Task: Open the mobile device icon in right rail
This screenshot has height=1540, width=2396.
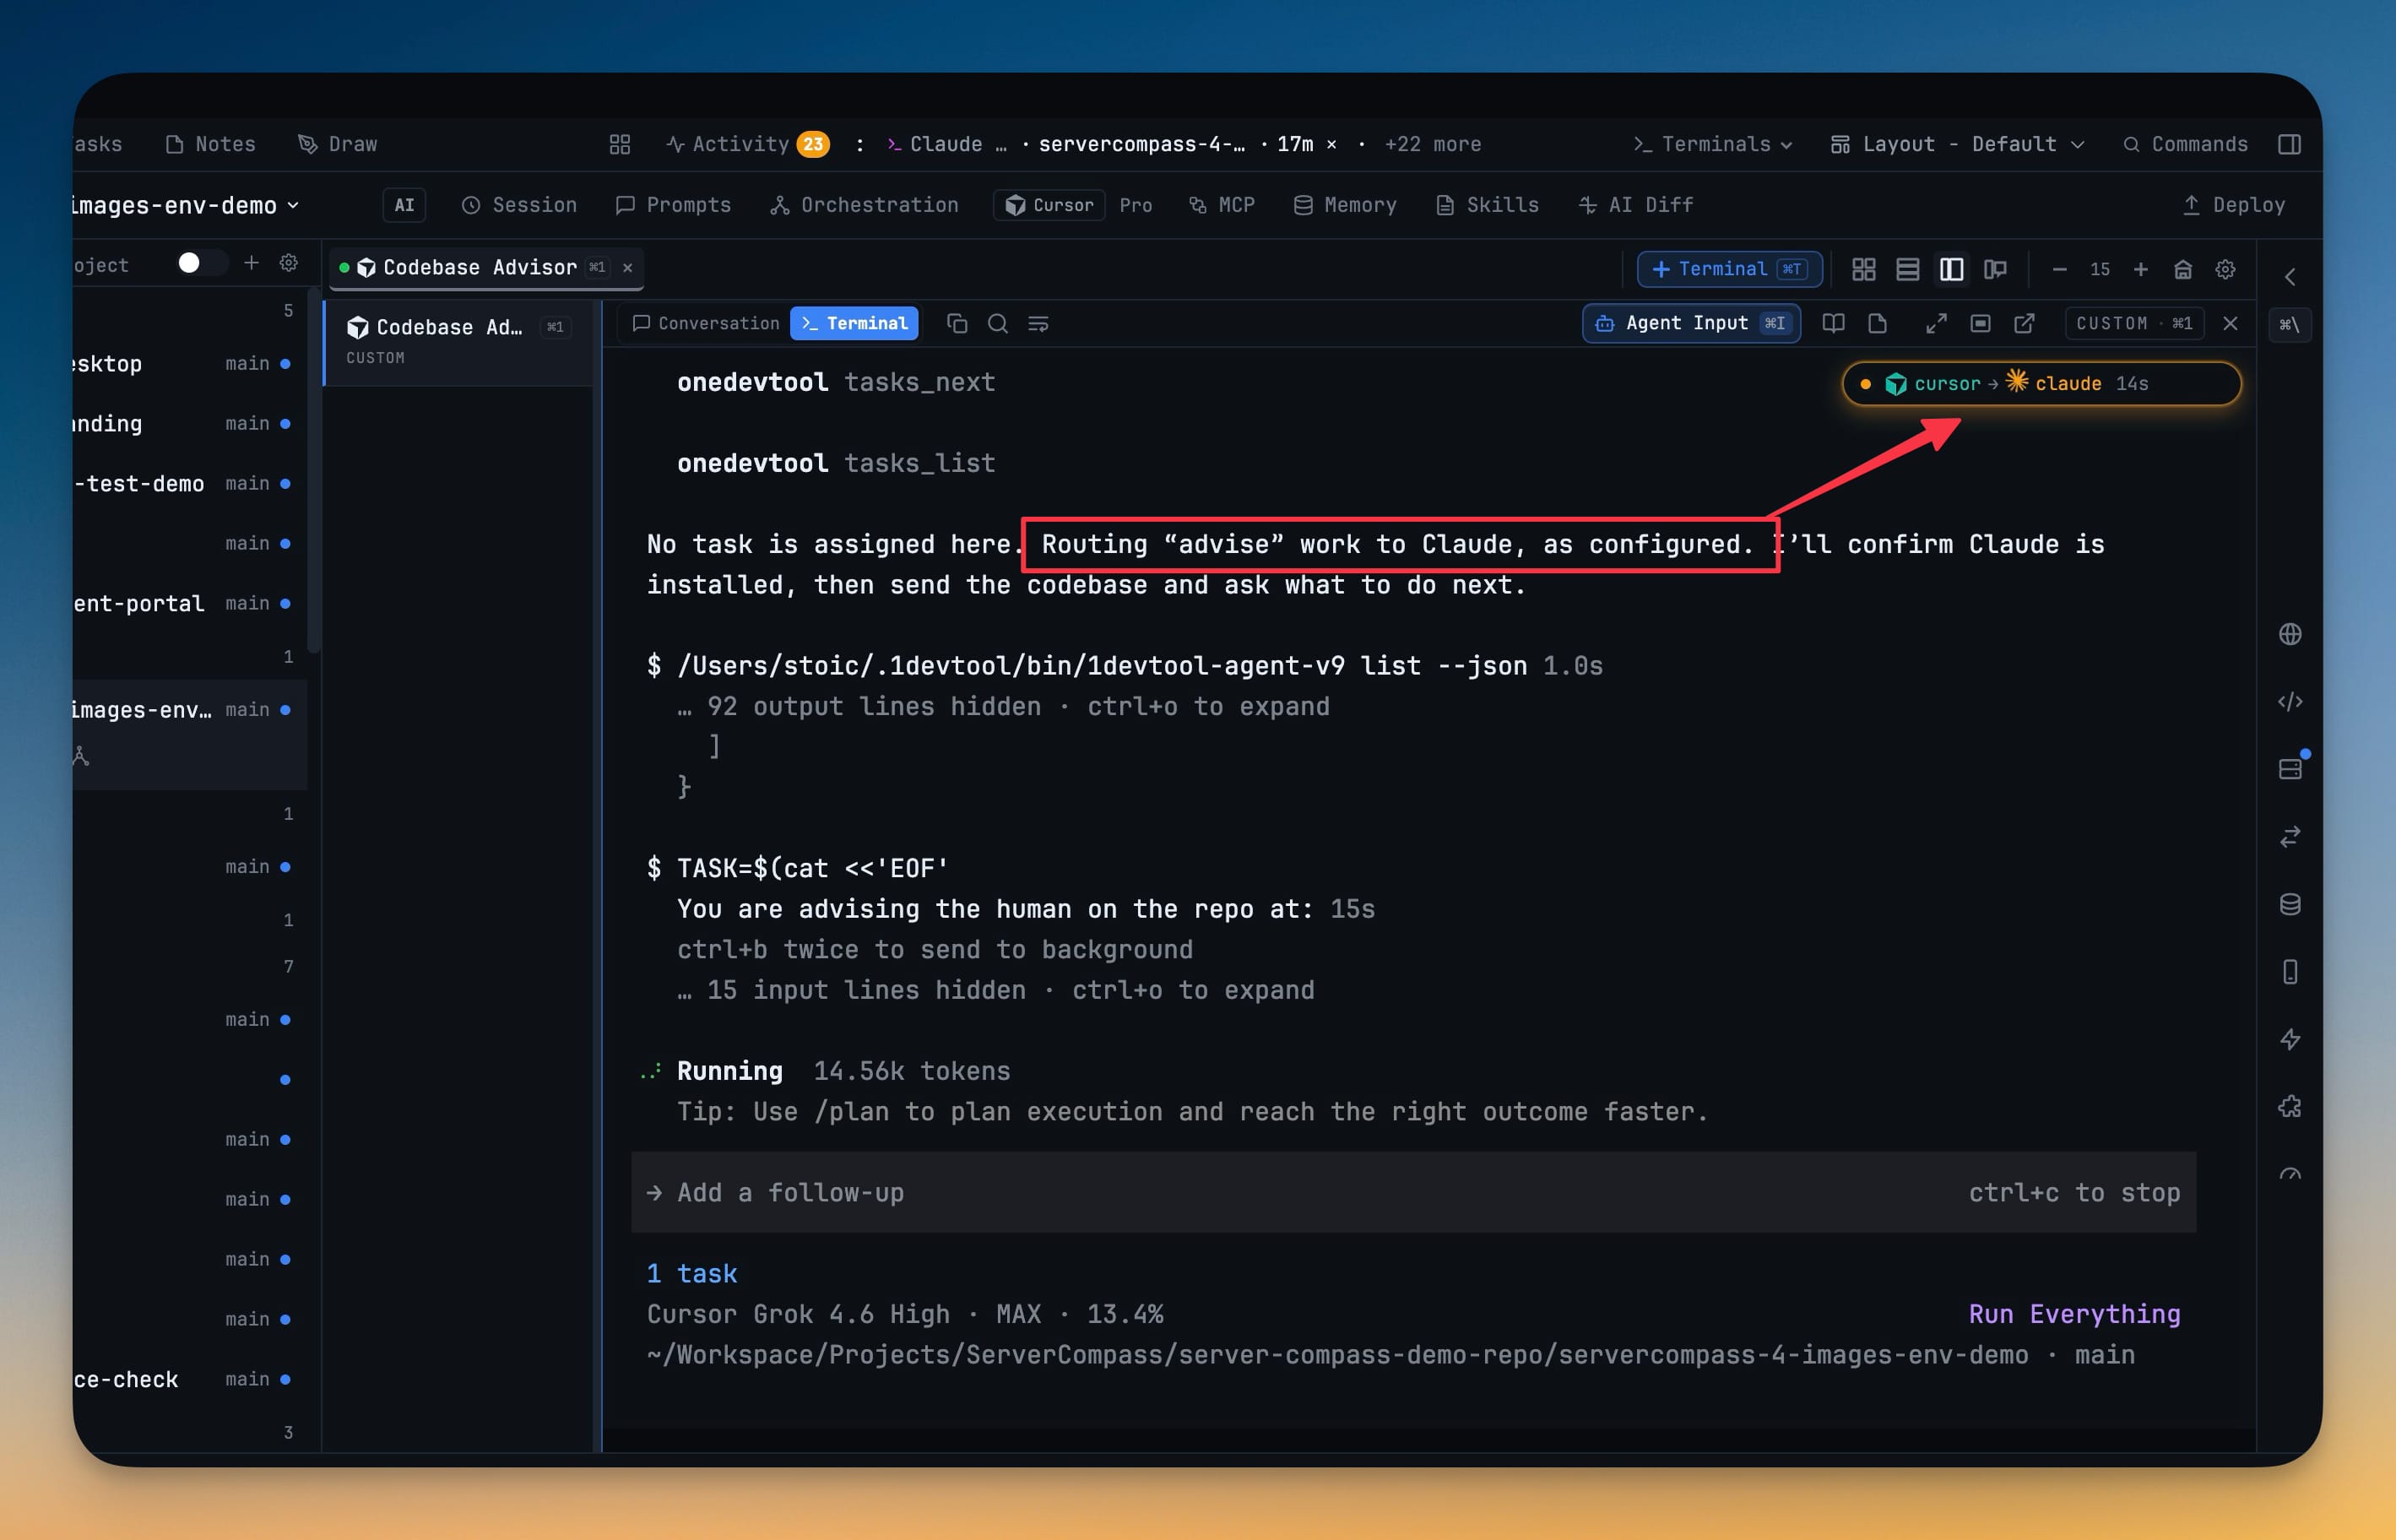Action: click(2290, 971)
